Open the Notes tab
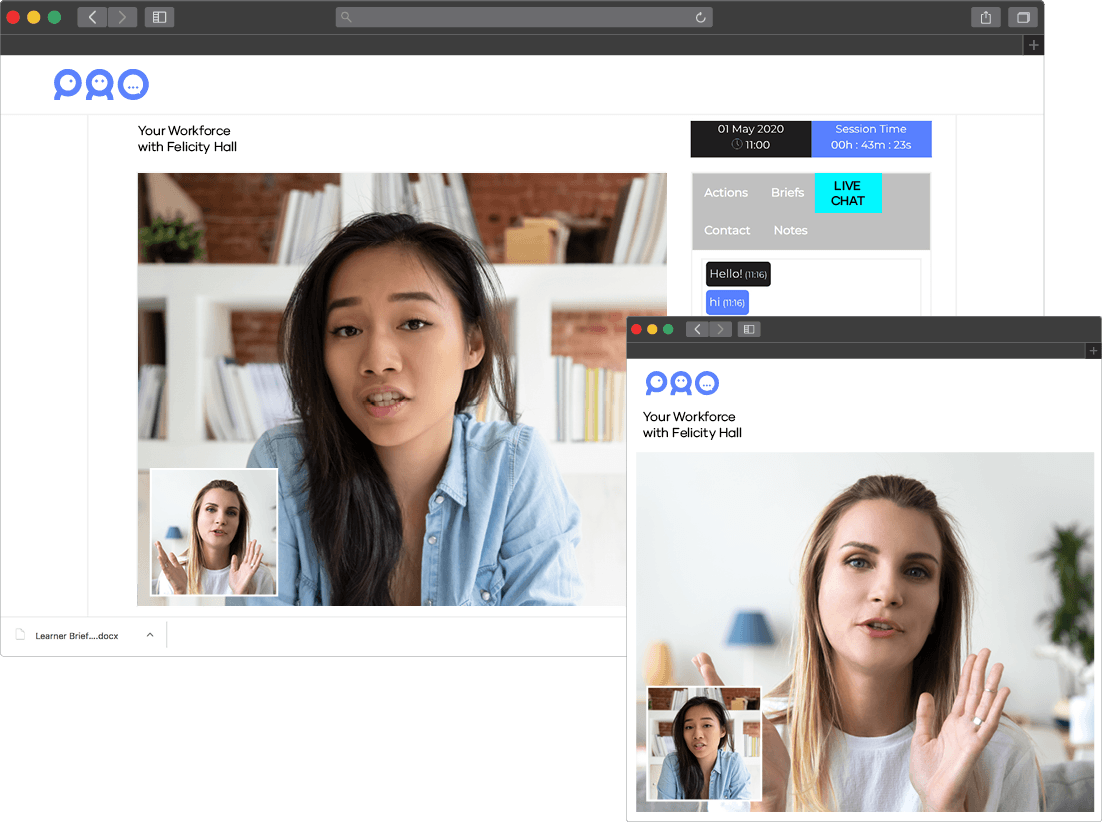The image size is (1102, 822). [x=790, y=230]
